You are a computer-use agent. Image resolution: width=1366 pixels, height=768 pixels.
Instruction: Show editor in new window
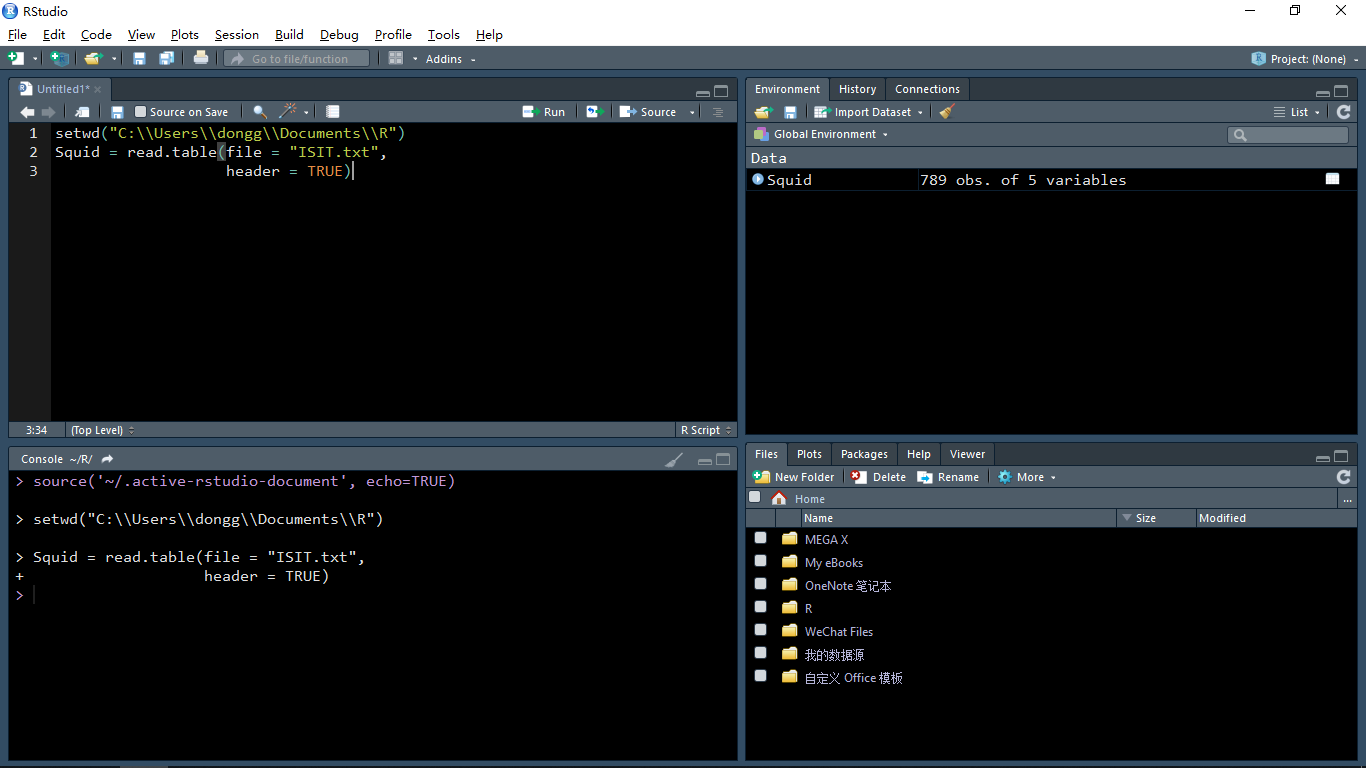(x=83, y=112)
